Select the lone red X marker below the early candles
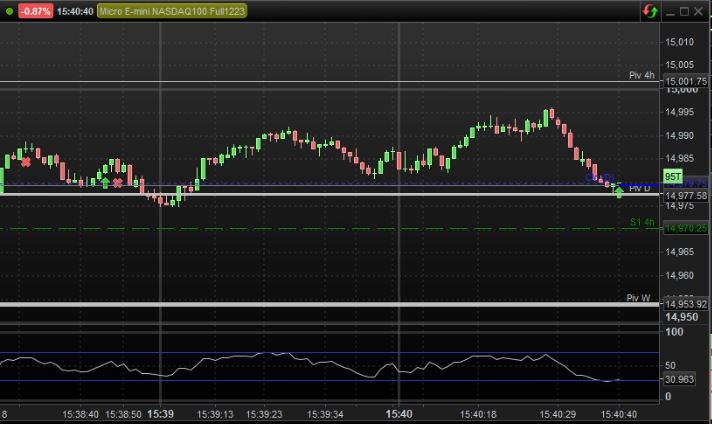Viewport: 712px width, 424px height. click(26, 162)
